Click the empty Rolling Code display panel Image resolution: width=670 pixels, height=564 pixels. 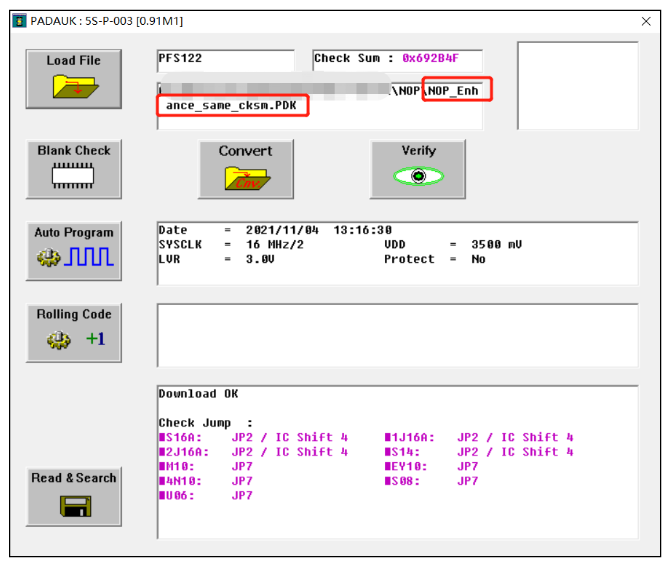(397, 335)
